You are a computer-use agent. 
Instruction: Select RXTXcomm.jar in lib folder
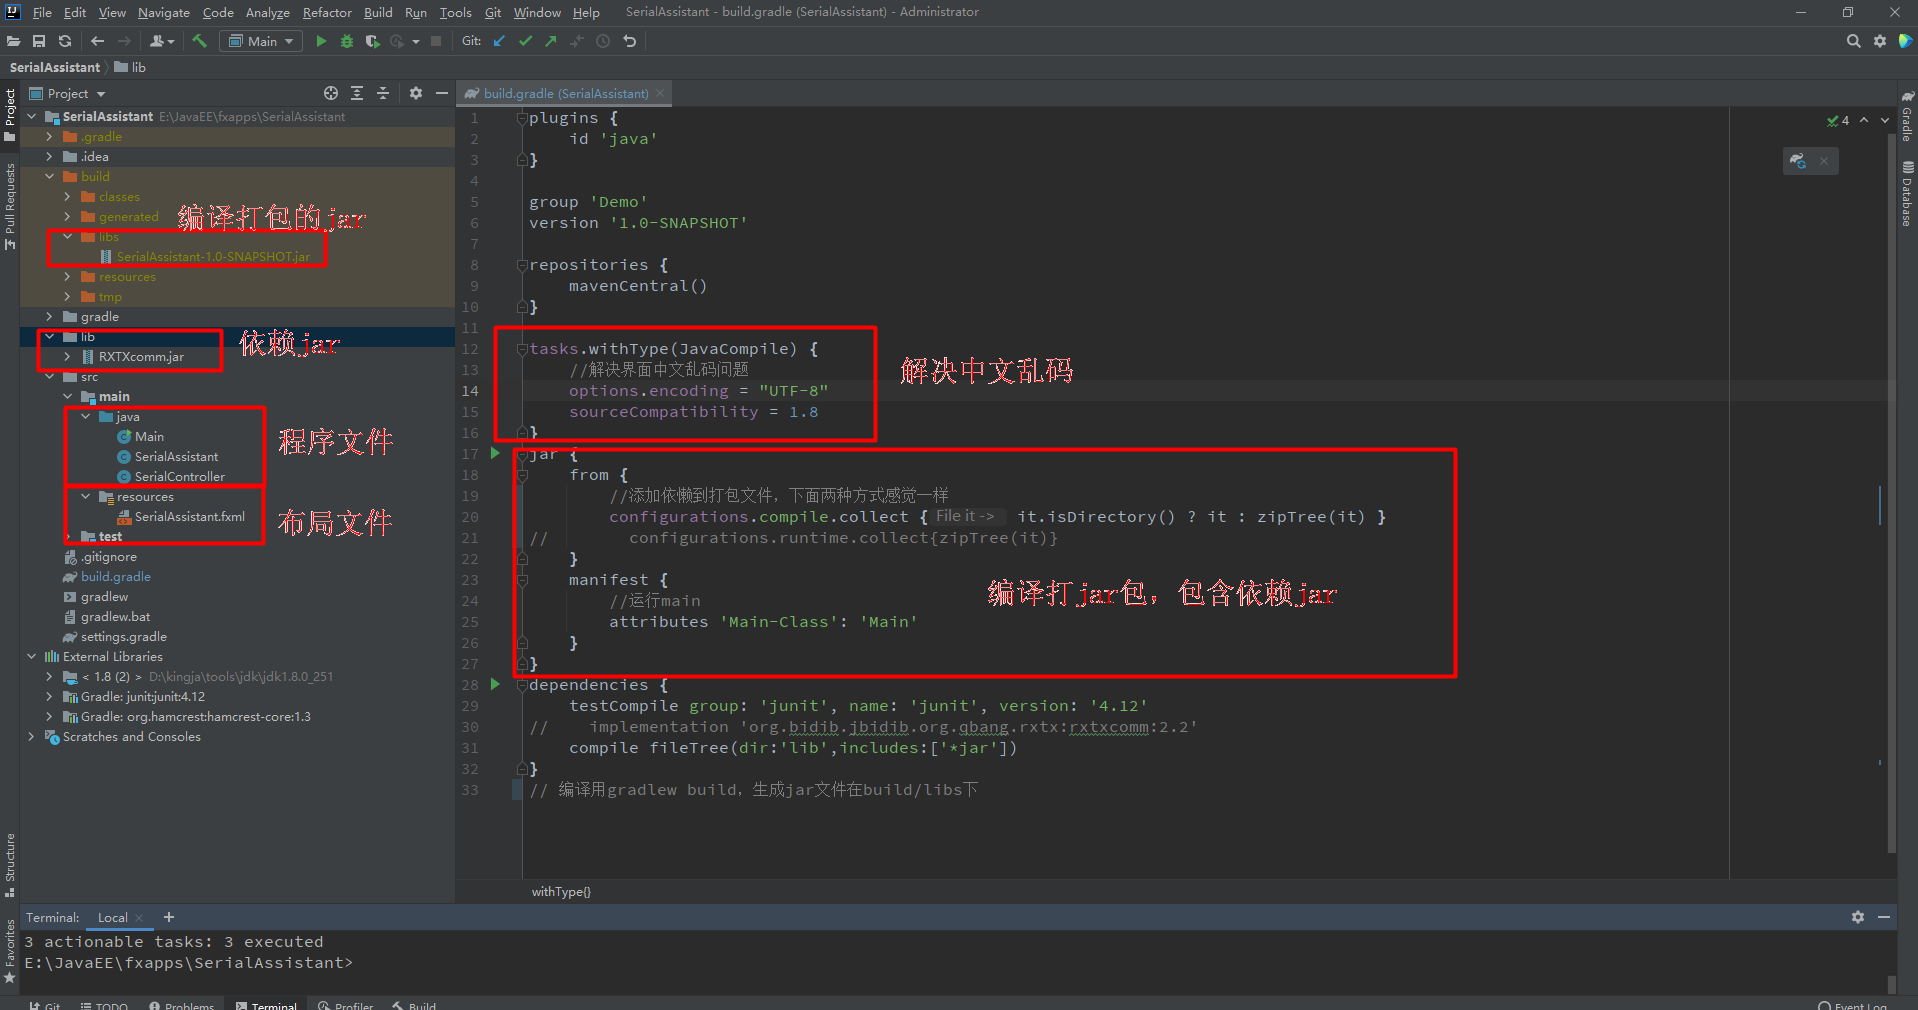(141, 357)
